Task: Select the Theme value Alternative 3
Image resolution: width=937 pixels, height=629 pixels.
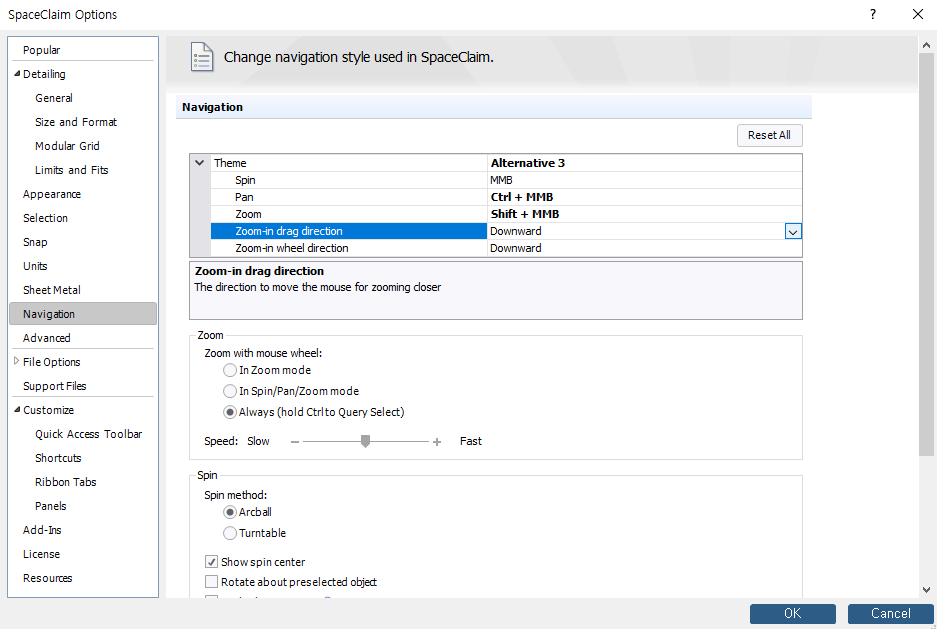Action: tap(645, 163)
